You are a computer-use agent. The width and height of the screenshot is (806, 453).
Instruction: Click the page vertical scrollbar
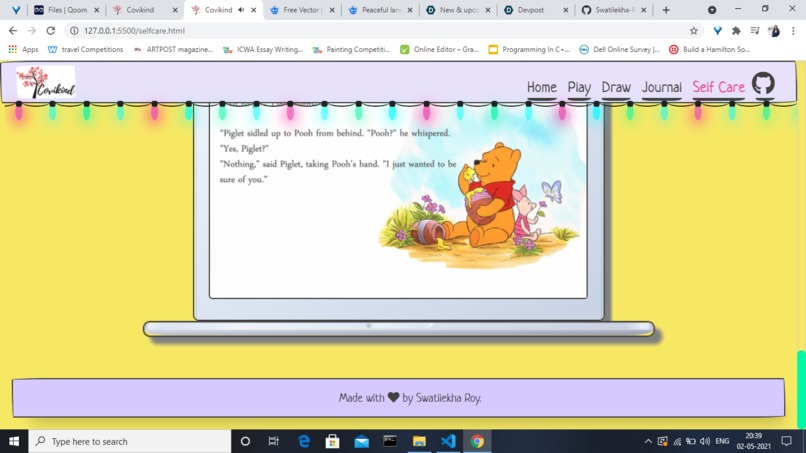(801, 388)
